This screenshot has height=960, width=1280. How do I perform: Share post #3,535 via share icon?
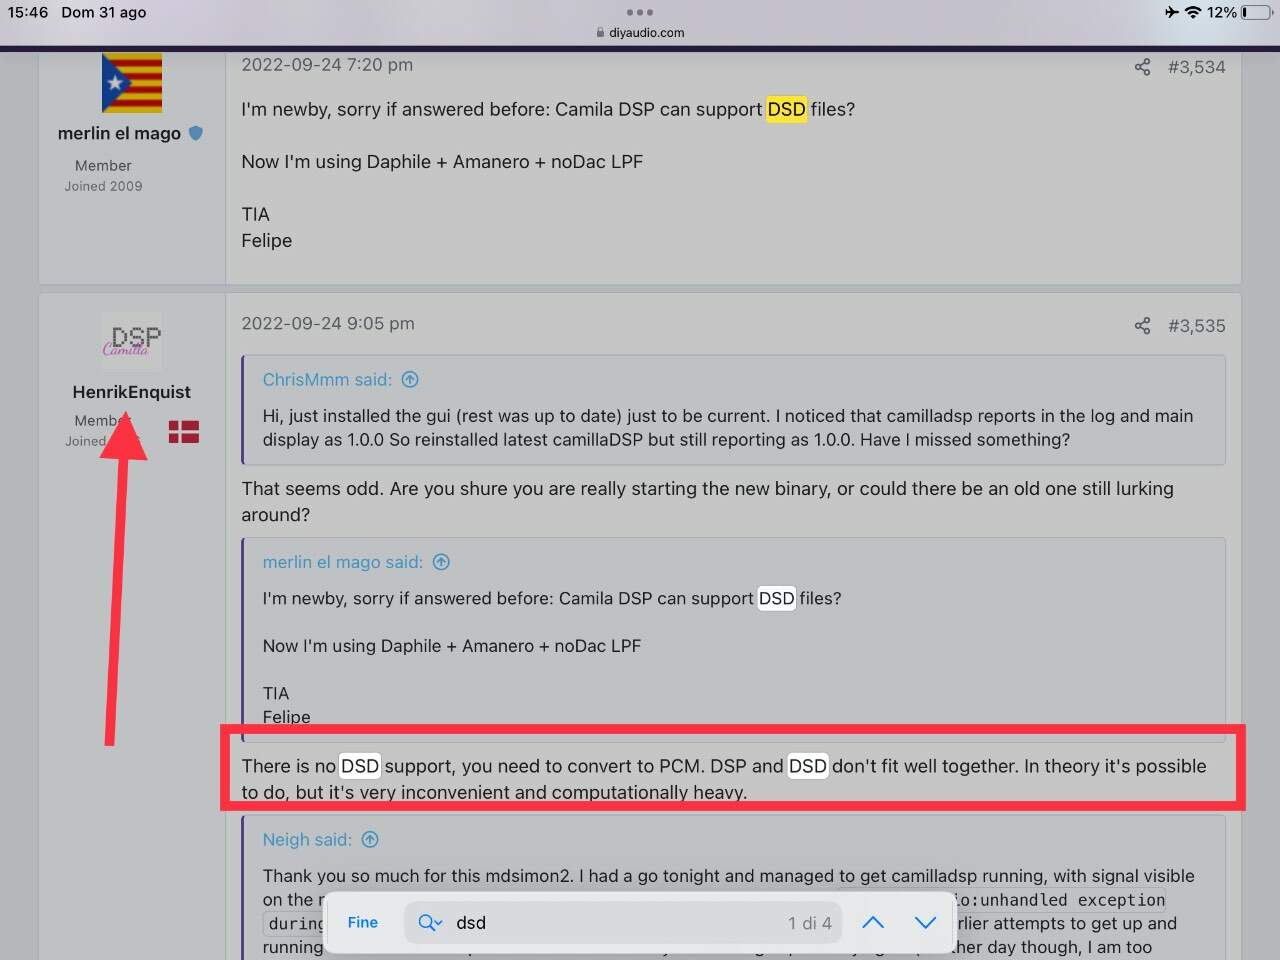pyautogui.click(x=1142, y=326)
